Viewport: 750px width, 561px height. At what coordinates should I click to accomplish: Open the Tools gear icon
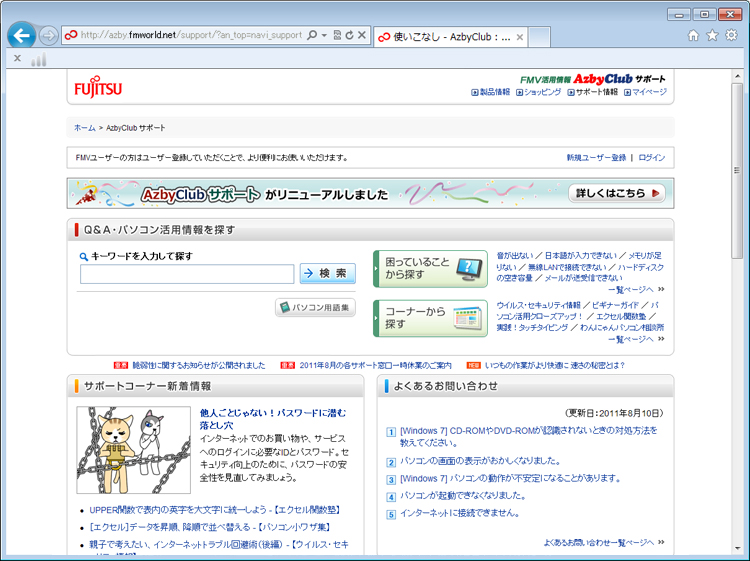(x=731, y=35)
